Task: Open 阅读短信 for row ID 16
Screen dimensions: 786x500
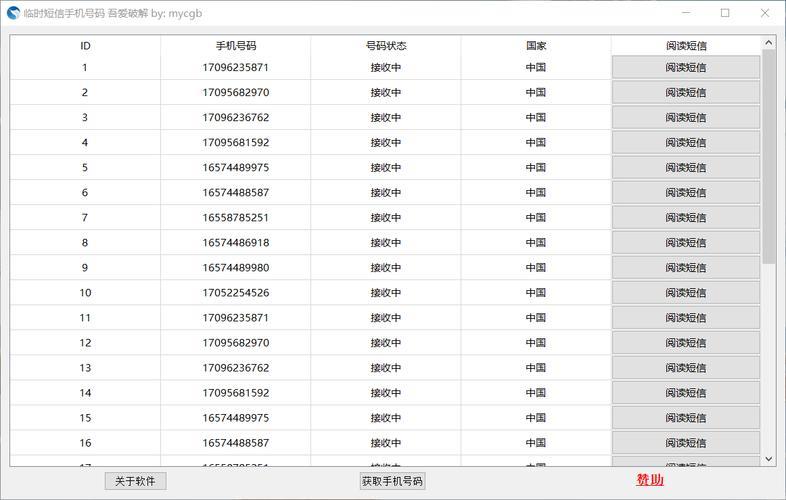Action: point(686,443)
